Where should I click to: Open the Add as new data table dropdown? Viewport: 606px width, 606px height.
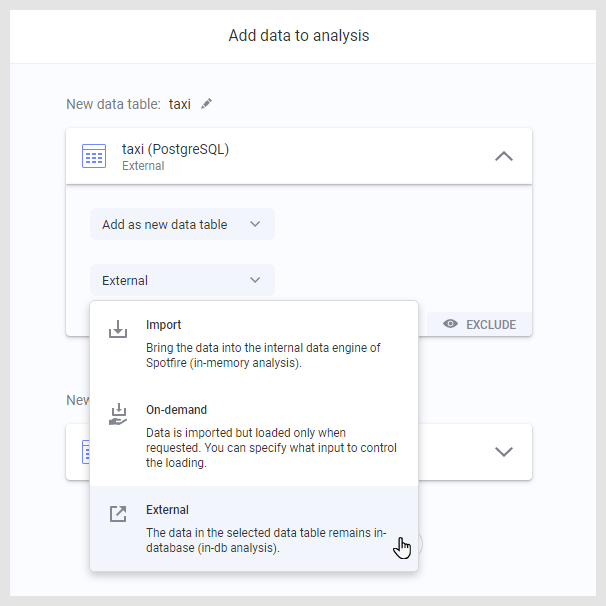[x=182, y=225]
